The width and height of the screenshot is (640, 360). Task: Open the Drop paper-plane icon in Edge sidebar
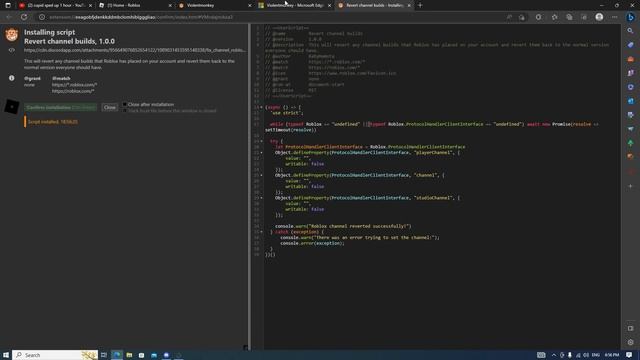coord(631,129)
